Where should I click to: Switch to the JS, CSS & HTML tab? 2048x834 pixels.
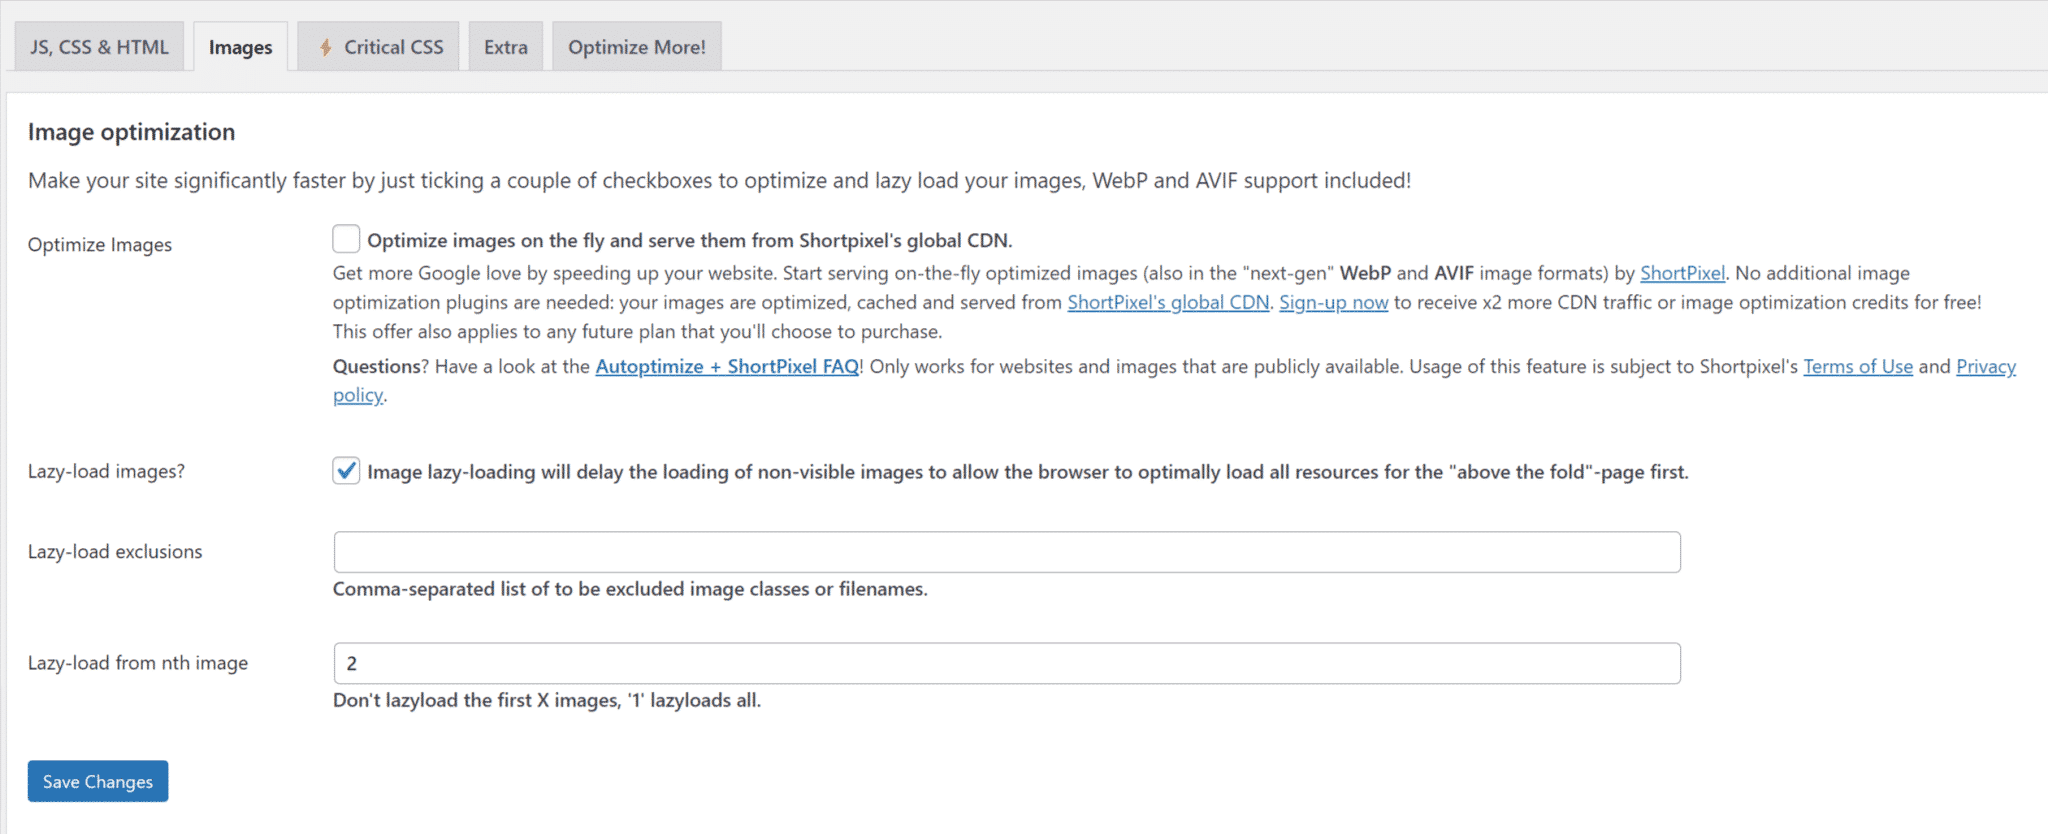99,47
